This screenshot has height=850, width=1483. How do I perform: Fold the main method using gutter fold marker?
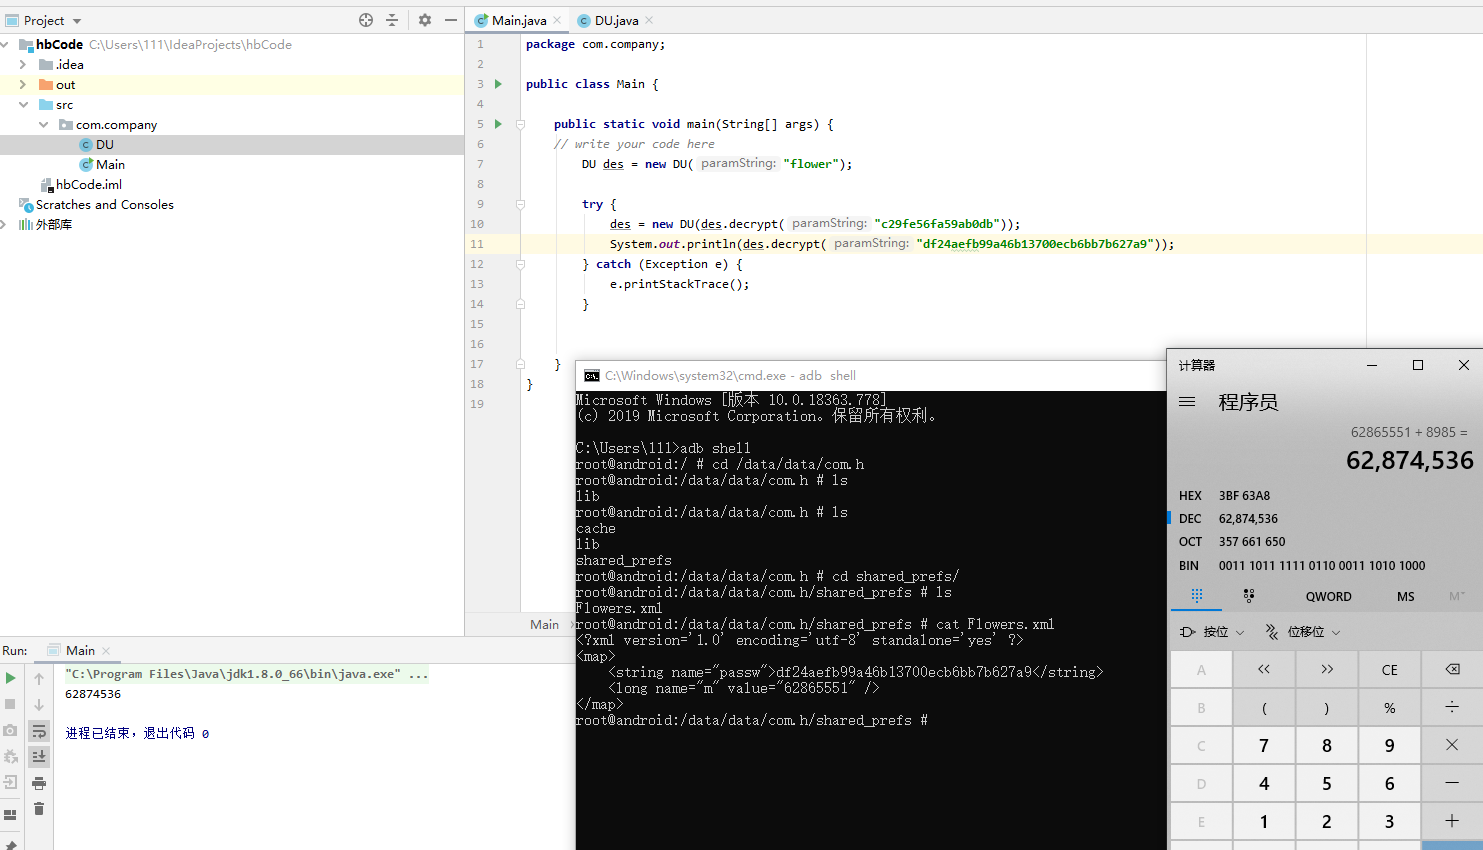click(x=520, y=124)
